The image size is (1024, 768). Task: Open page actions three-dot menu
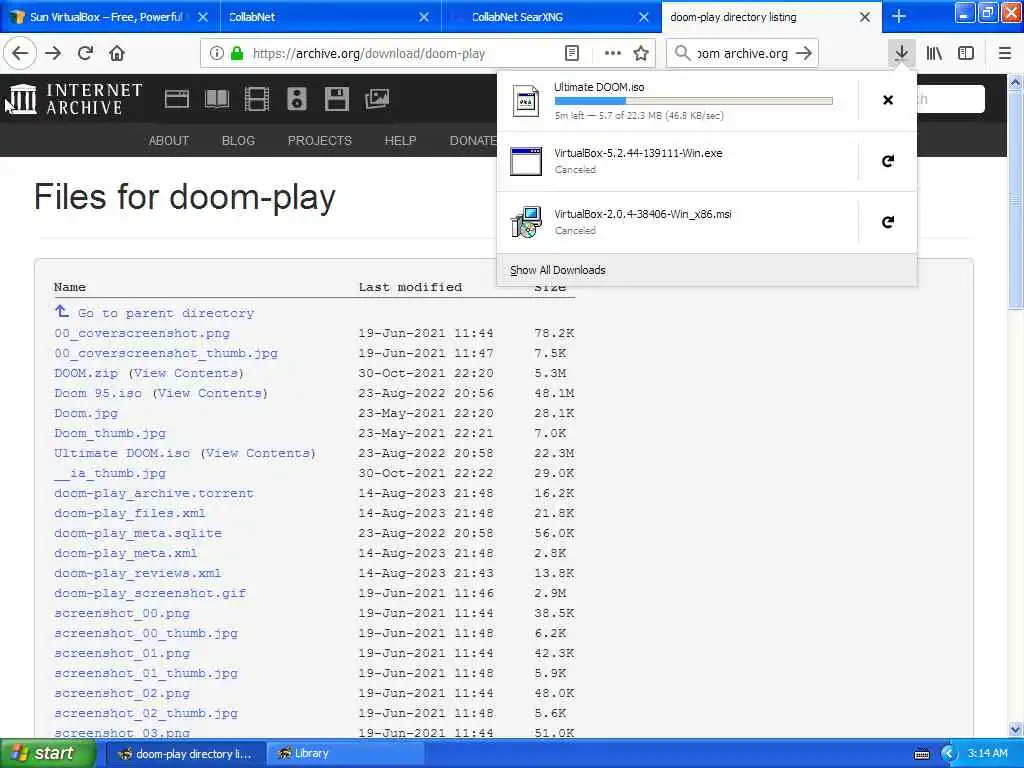(612, 54)
